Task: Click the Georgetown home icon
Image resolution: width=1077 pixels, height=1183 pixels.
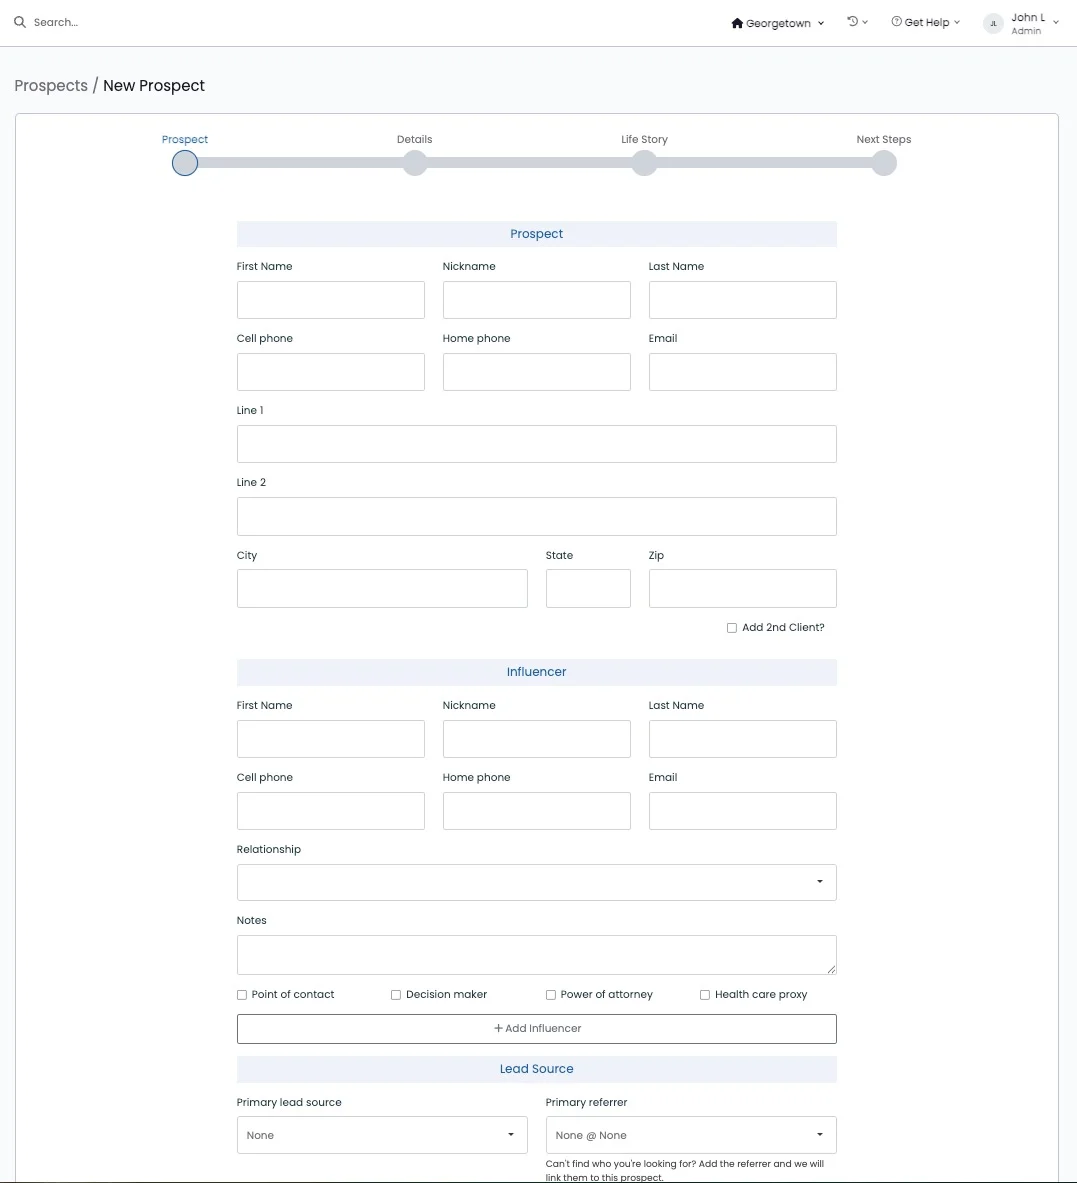Action: tap(737, 23)
